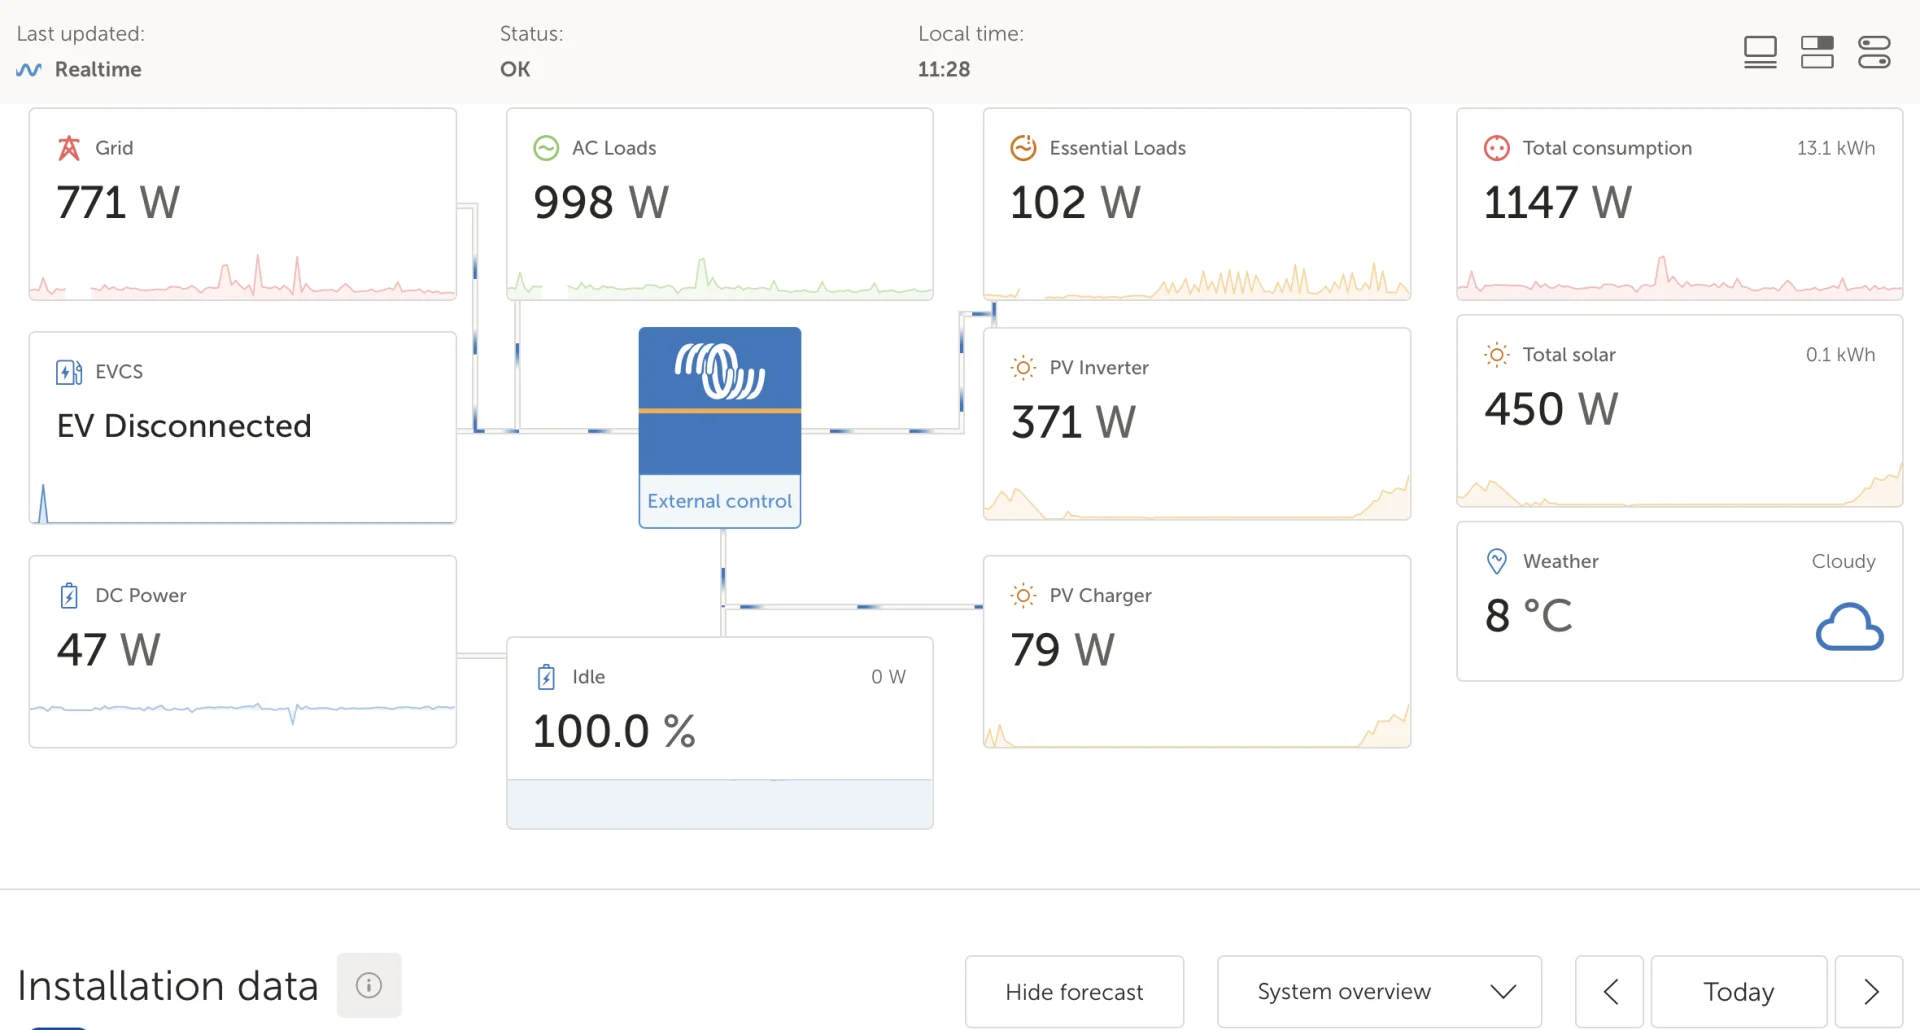Viewport: 1920px width, 1030px height.
Task: Click the Realtime wave icon
Action: 29,70
